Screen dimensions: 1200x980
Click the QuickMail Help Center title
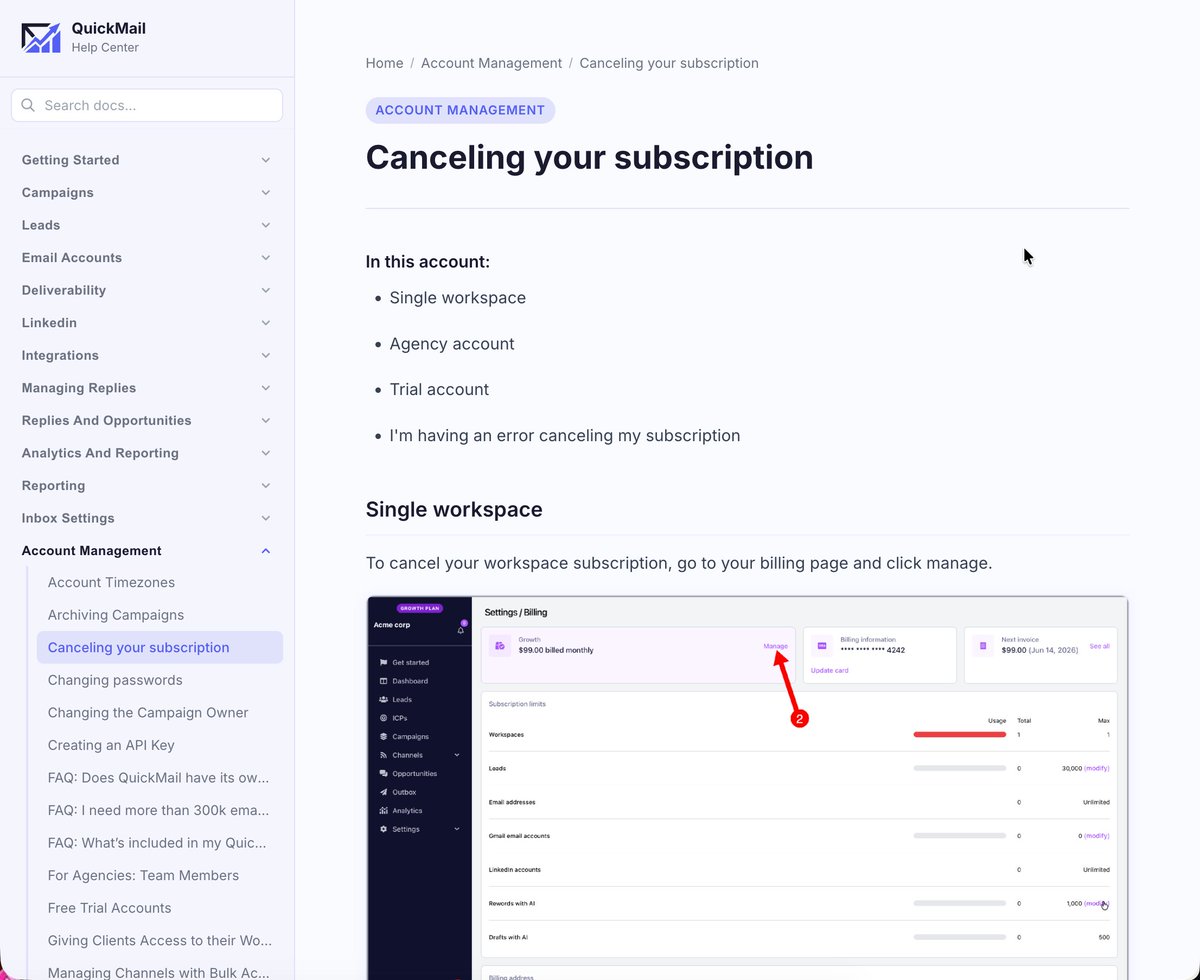pos(108,37)
